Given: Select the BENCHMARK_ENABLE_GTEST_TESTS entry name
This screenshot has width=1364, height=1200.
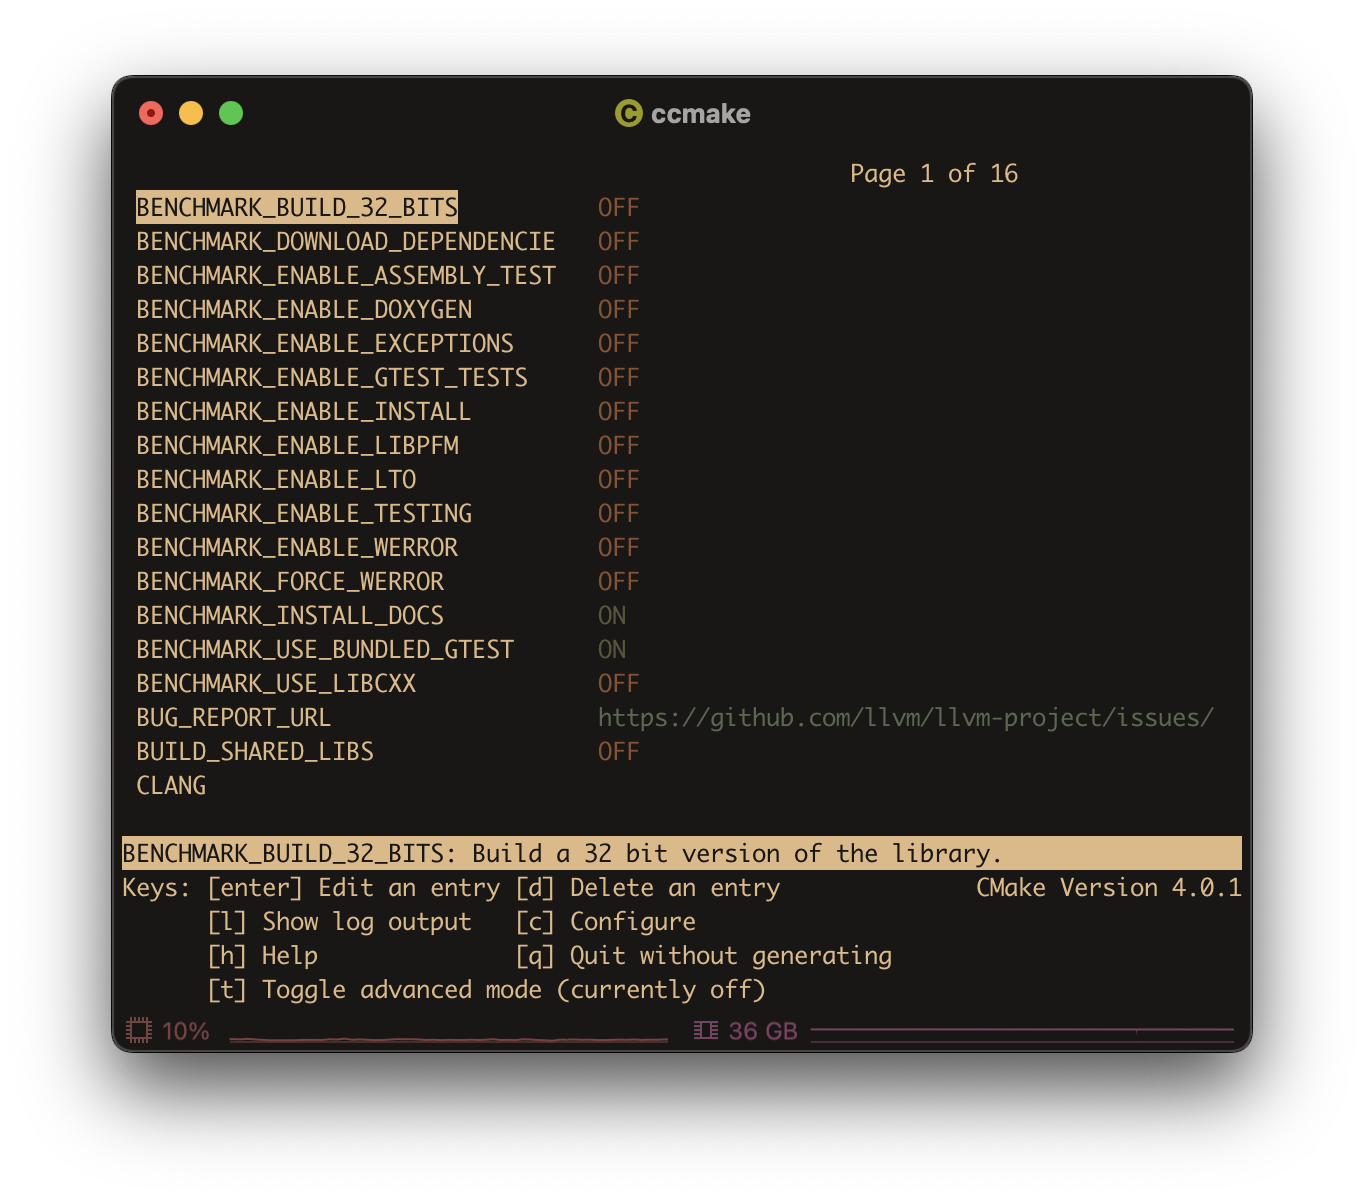Looking at the screenshot, I should click(332, 377).
